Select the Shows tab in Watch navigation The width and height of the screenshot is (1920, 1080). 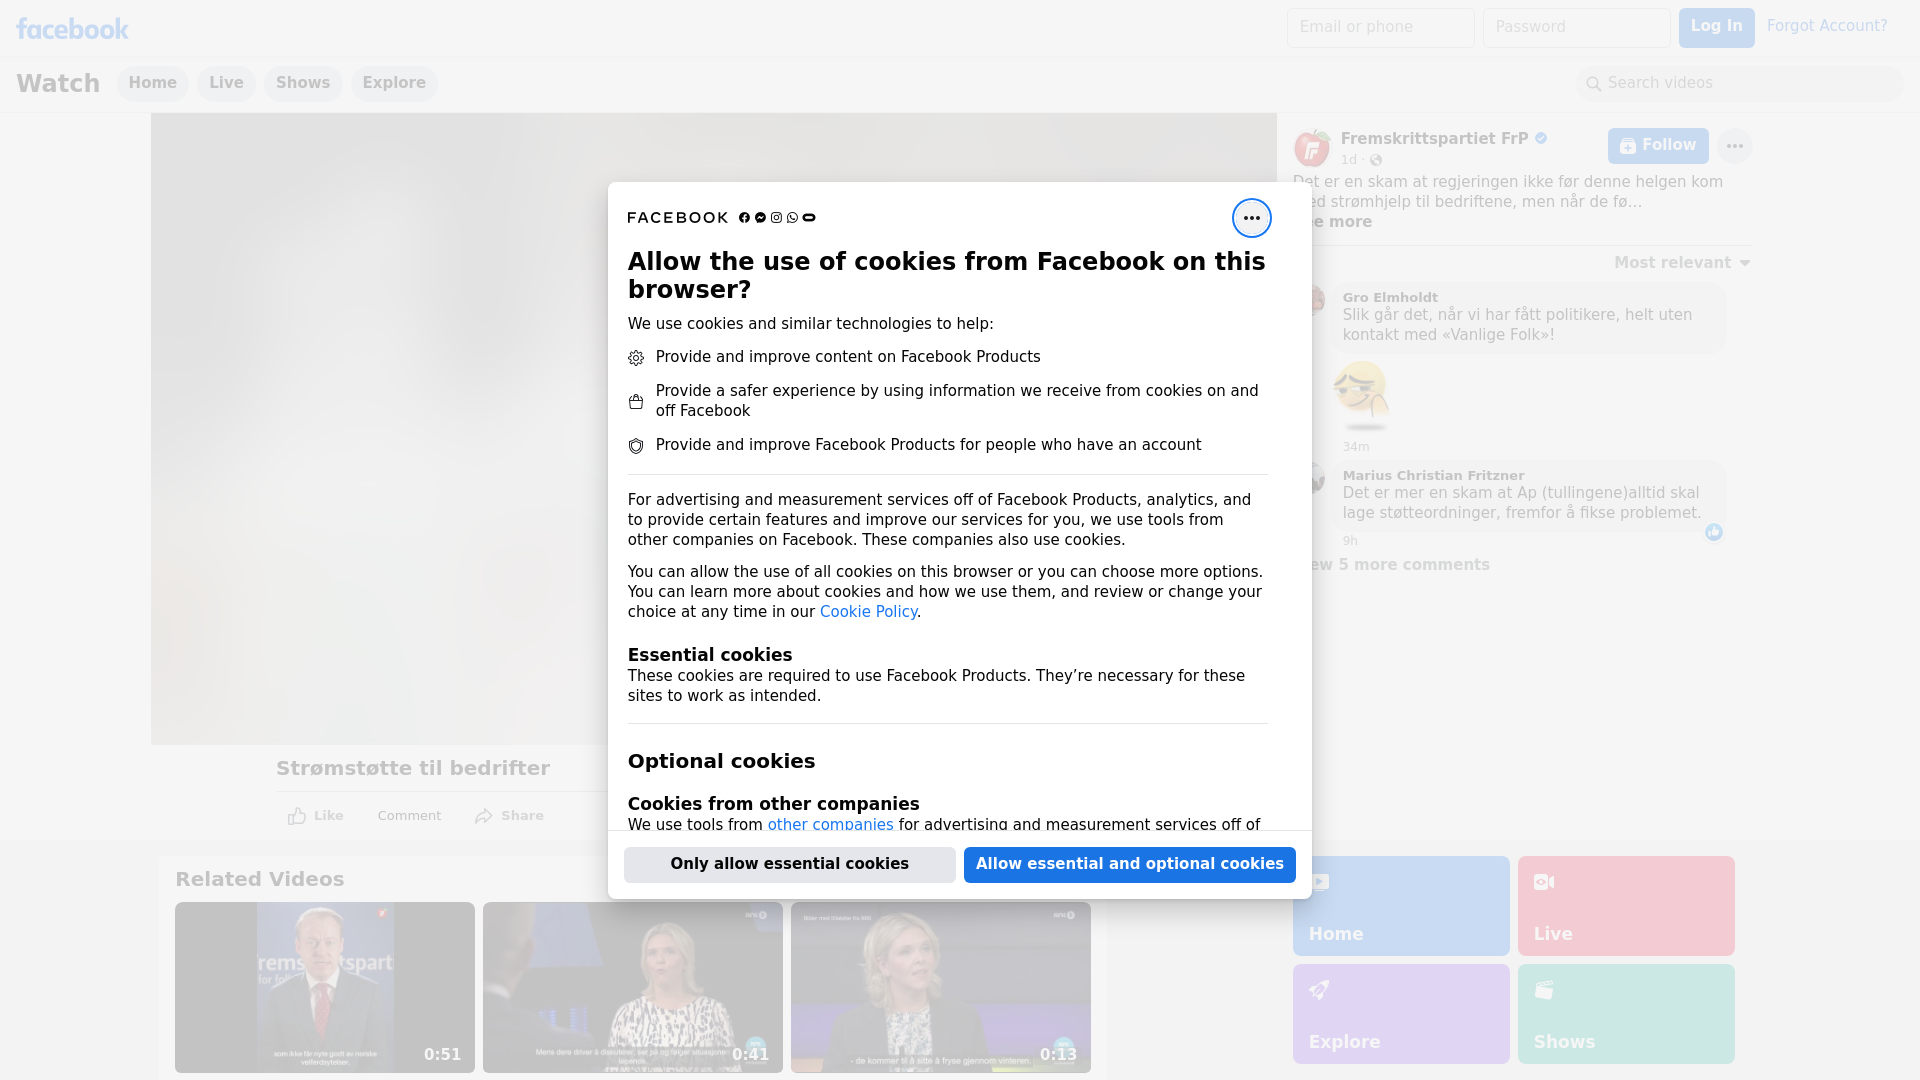303,84
